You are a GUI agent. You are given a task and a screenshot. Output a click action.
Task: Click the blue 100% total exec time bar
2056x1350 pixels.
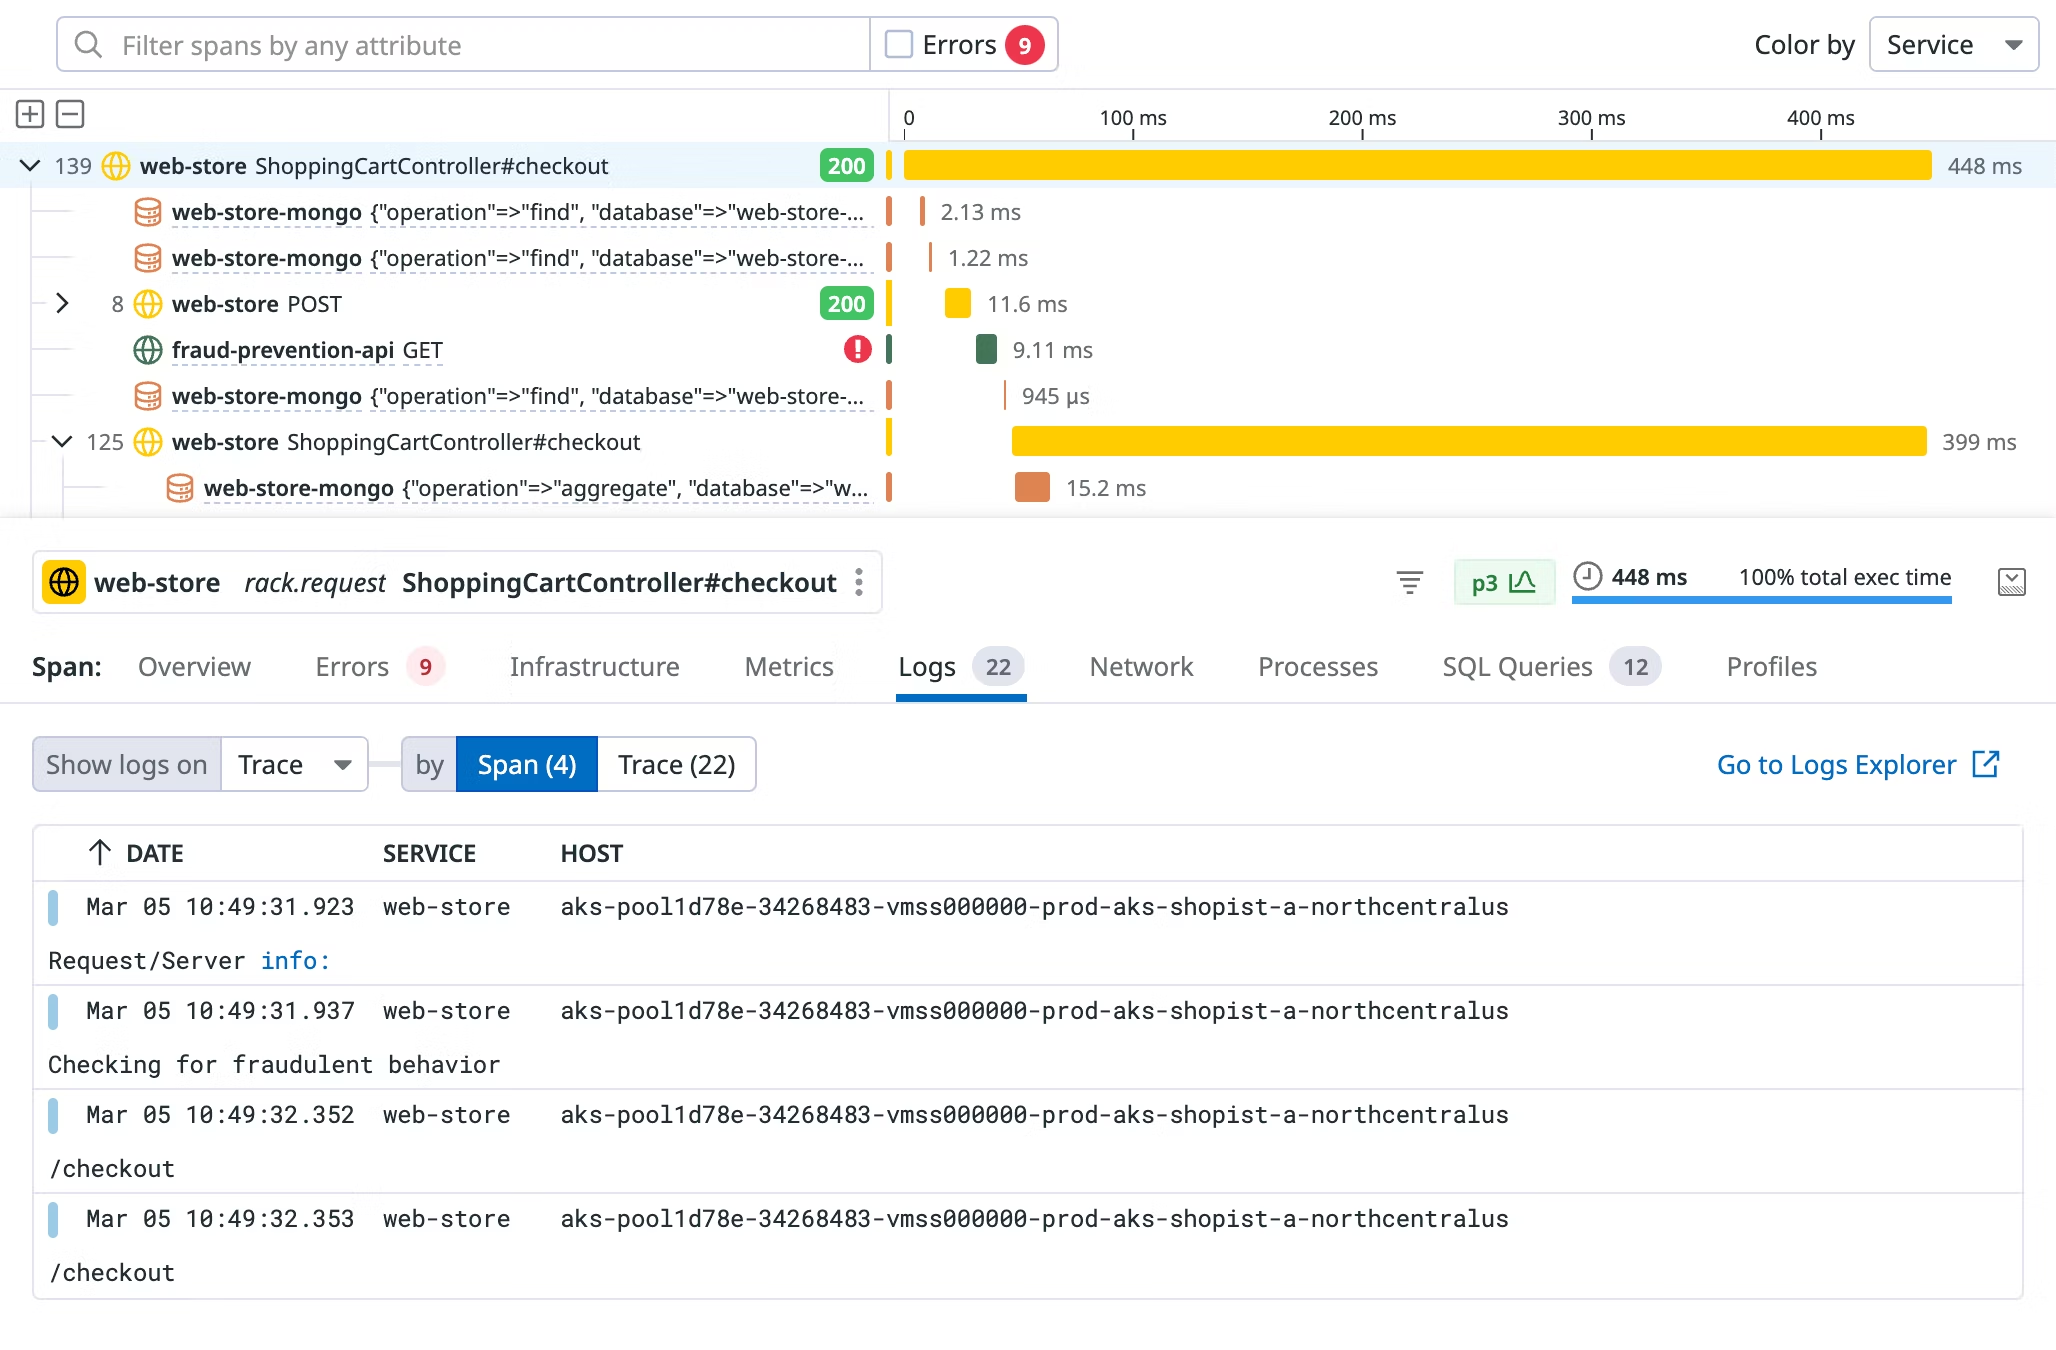tap(1761, 601)
